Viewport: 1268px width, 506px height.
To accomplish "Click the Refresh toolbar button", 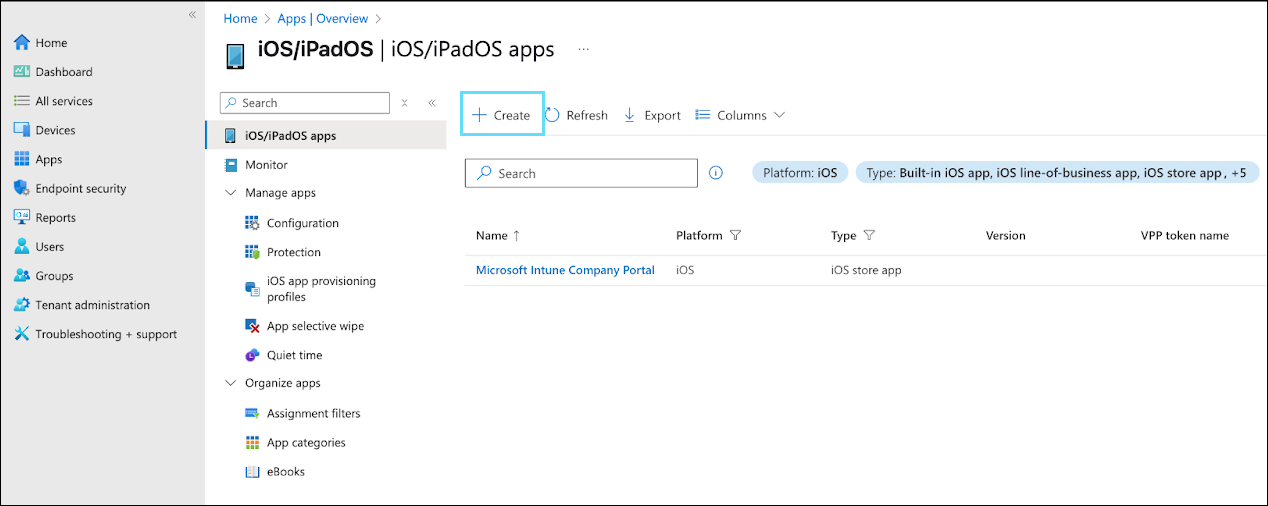I will point(576,115).
